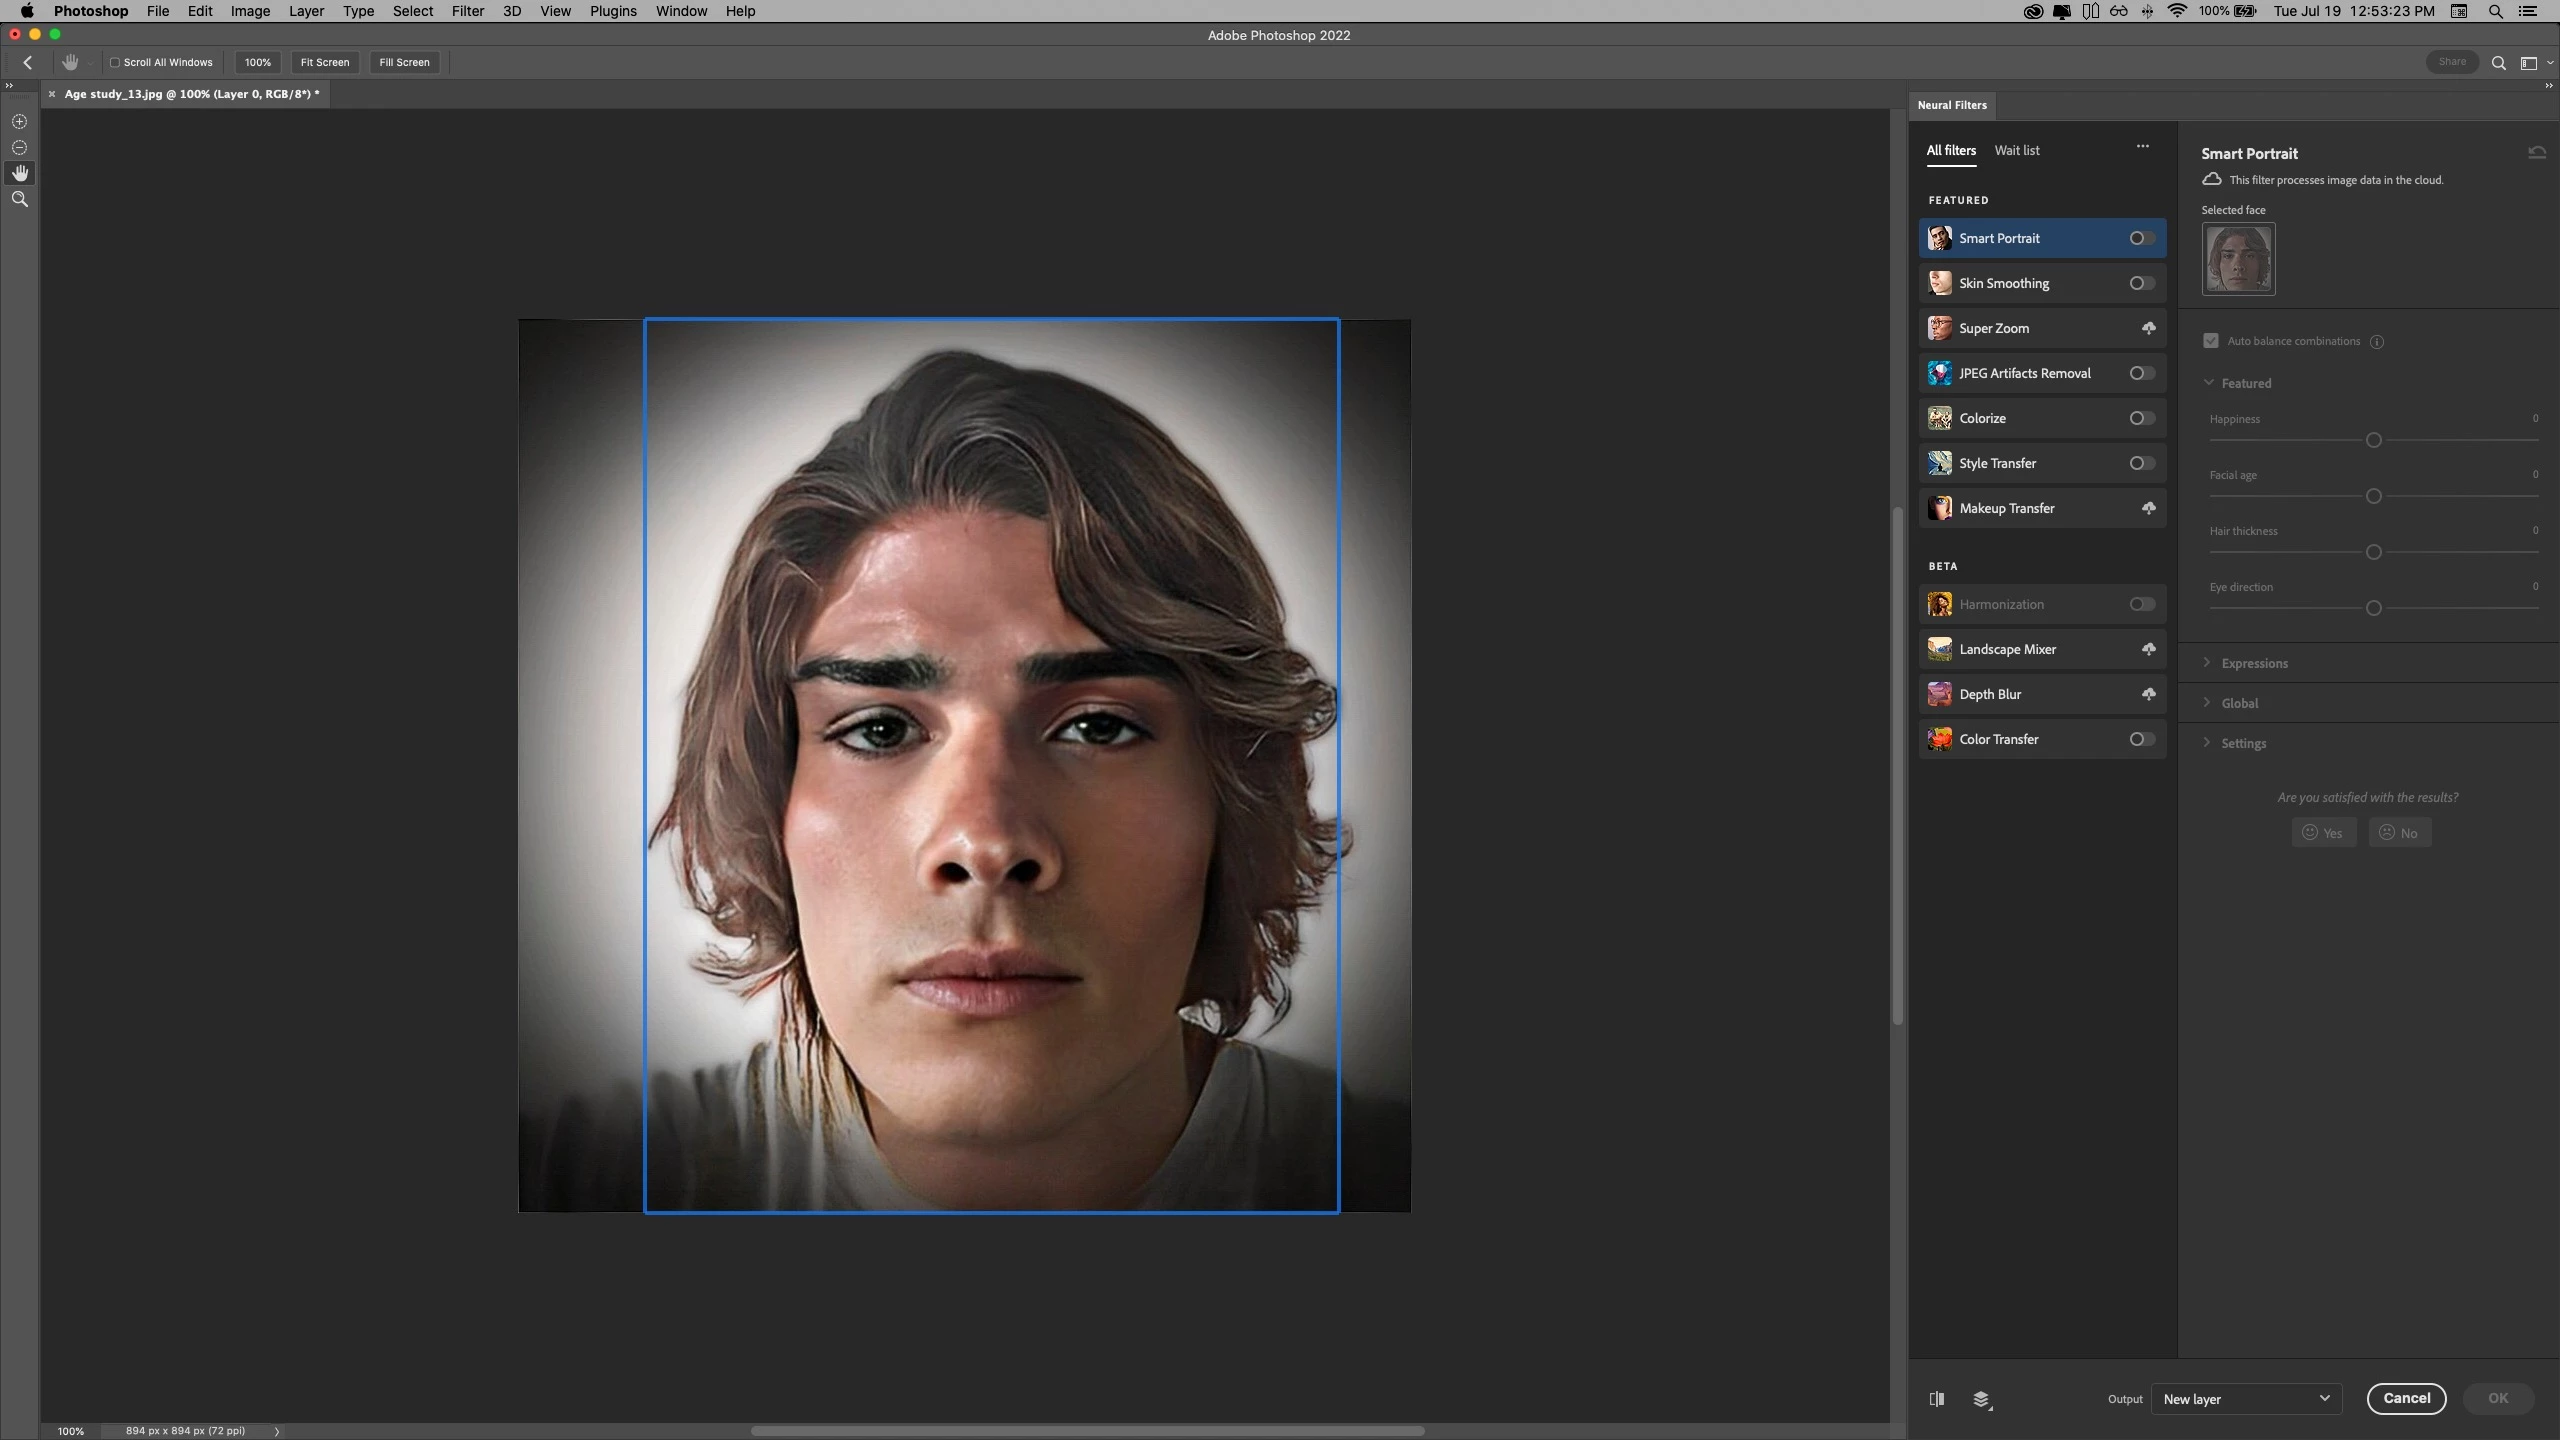2560x1440 pixels.
Task: Check the Scroll All Windows checkbox
Action: tap(115, 62)
